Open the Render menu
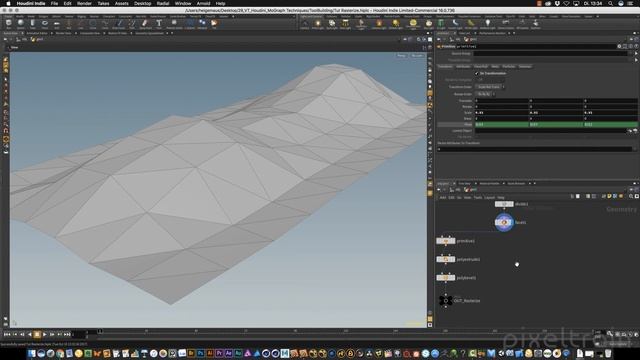The image size is (640, 360). [x=84, y=3]
